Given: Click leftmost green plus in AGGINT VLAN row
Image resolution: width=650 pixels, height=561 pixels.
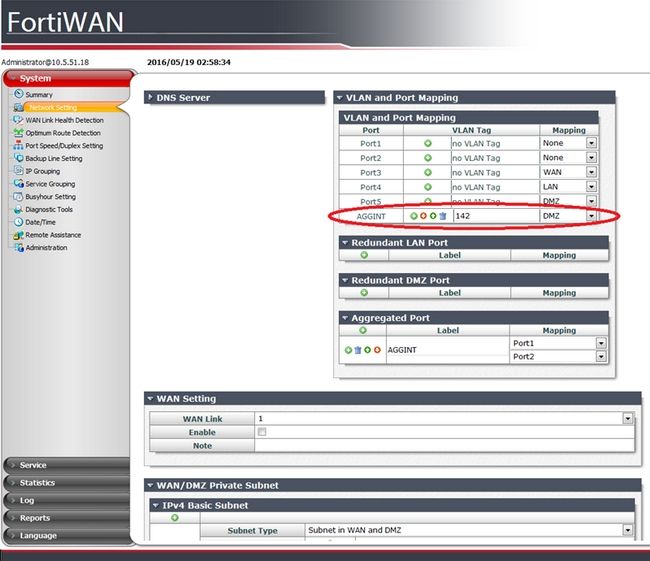Looking at the screenshot, I should coord(413,216).
